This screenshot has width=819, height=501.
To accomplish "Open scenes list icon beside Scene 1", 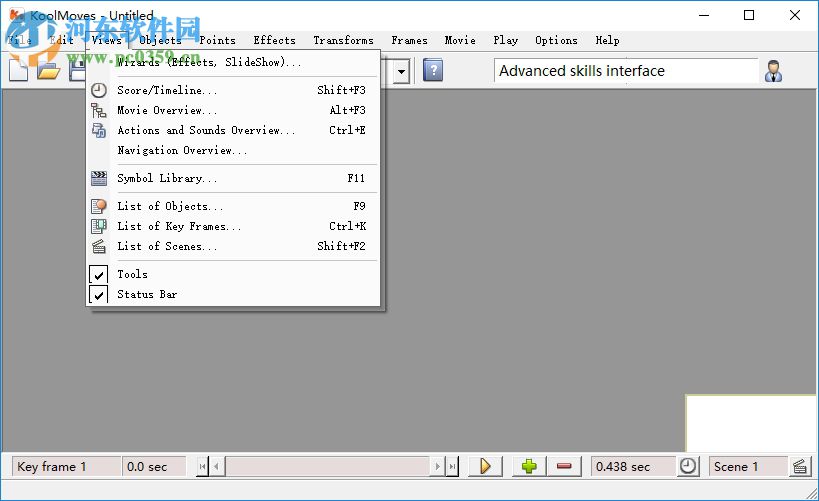I will coord(800,466).
